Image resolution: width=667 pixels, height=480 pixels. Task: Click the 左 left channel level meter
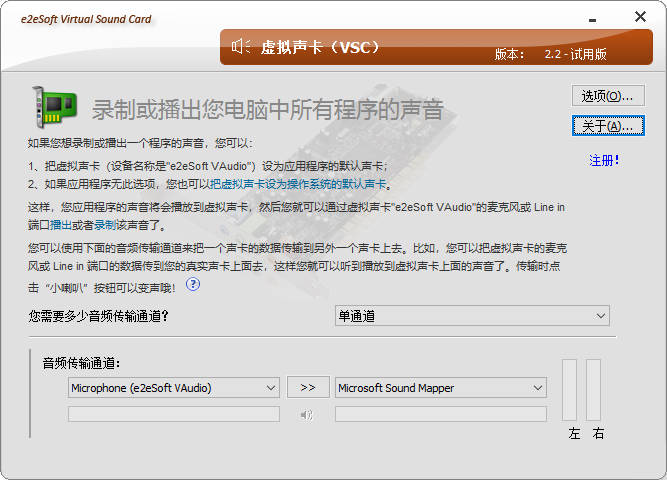coord(570,390)
